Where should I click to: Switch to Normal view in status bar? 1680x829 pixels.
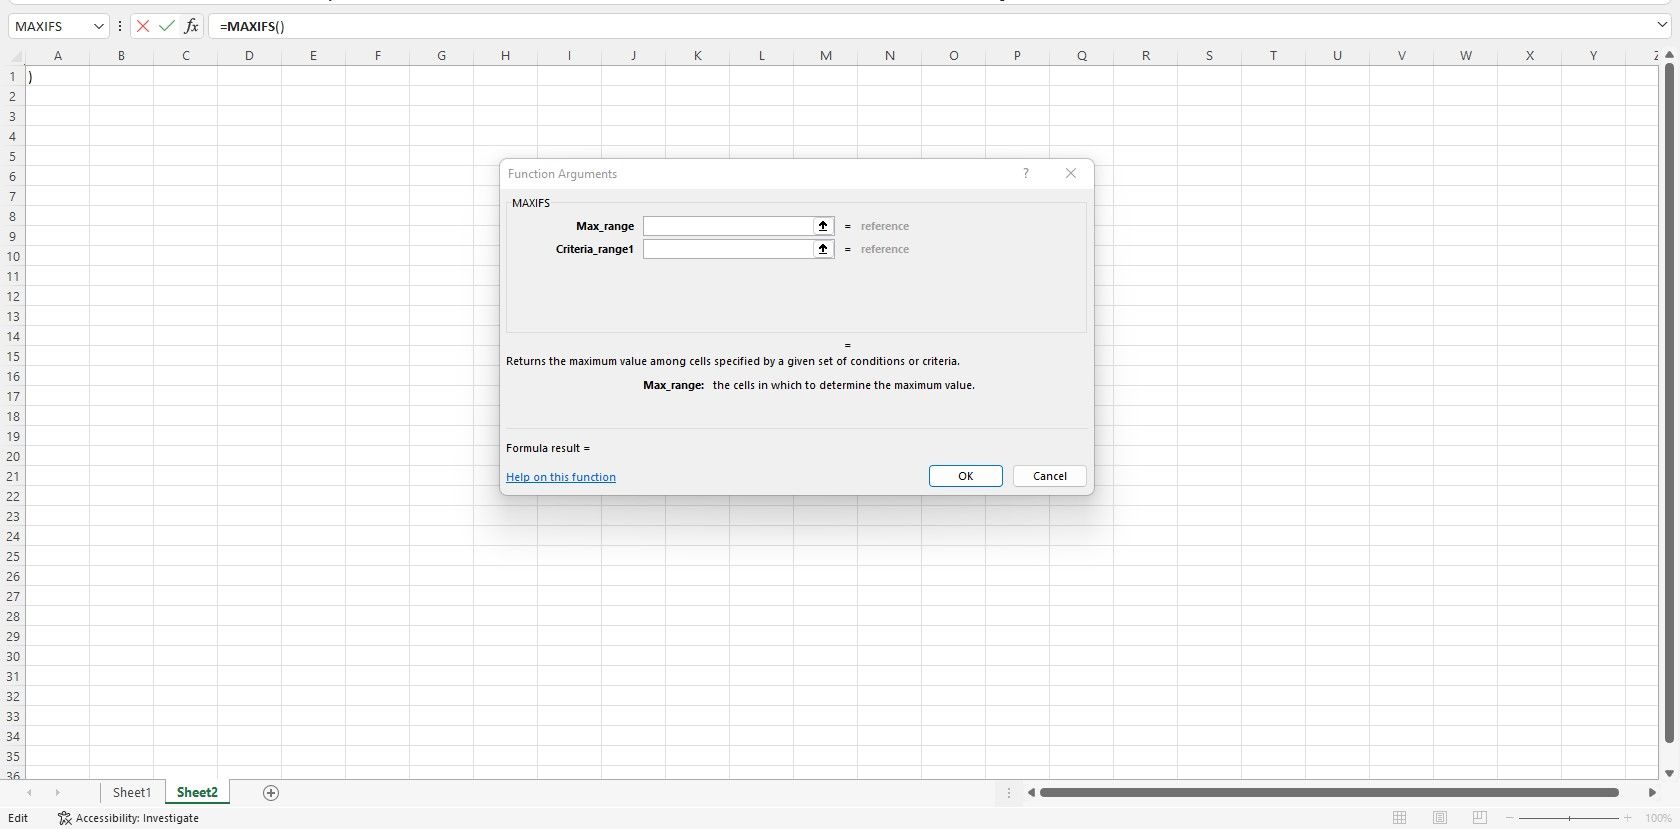[x=1399, y=818]
